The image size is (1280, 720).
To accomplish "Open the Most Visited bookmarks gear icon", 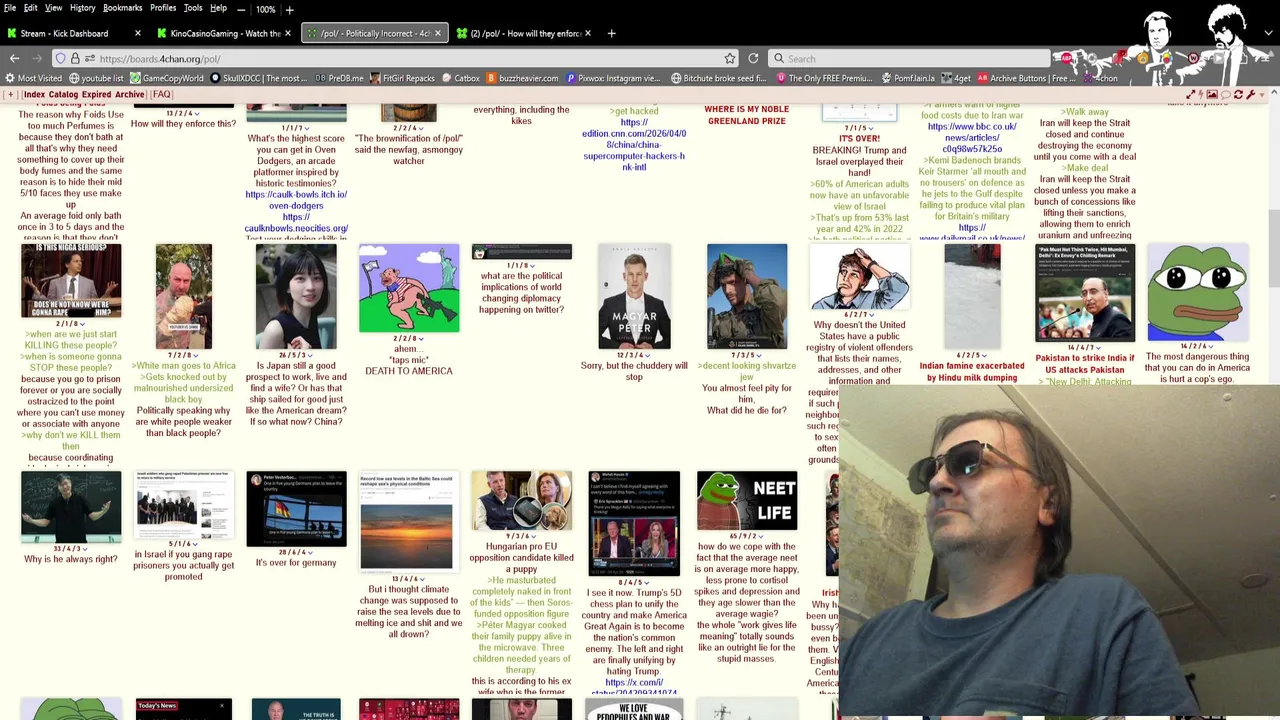I will tap(11, 78).
